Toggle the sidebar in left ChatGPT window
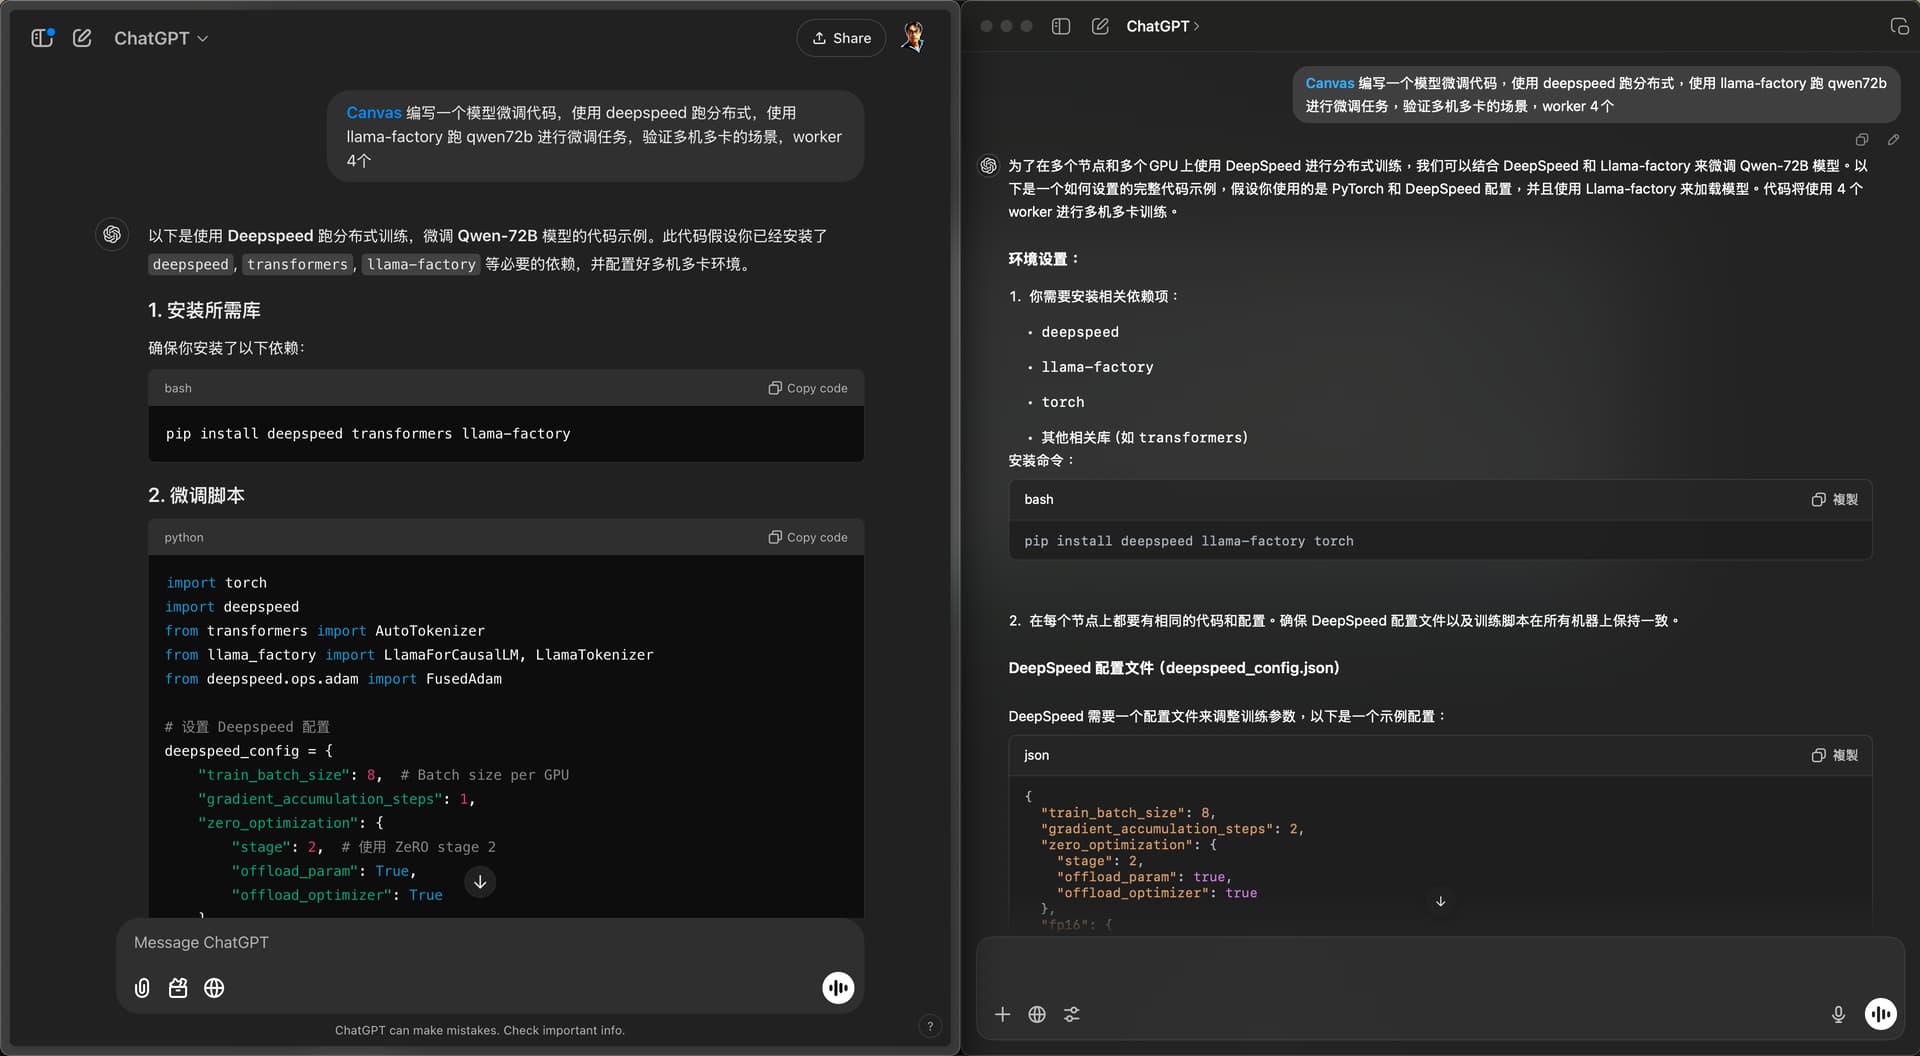The width and height of the screenshot is (1920, 1056). coord(42,38)
